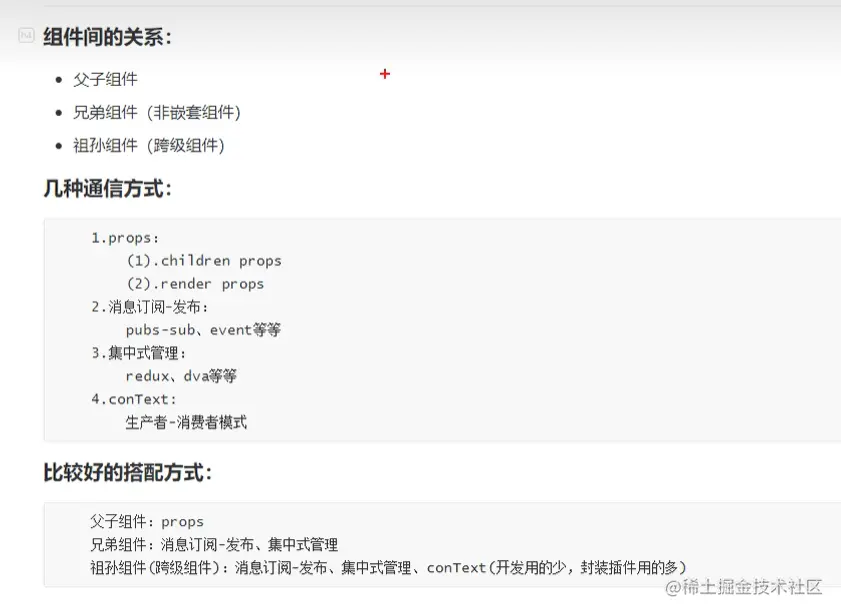Click the line 4.conText:
841x615 pixels.
coord(134,399)
